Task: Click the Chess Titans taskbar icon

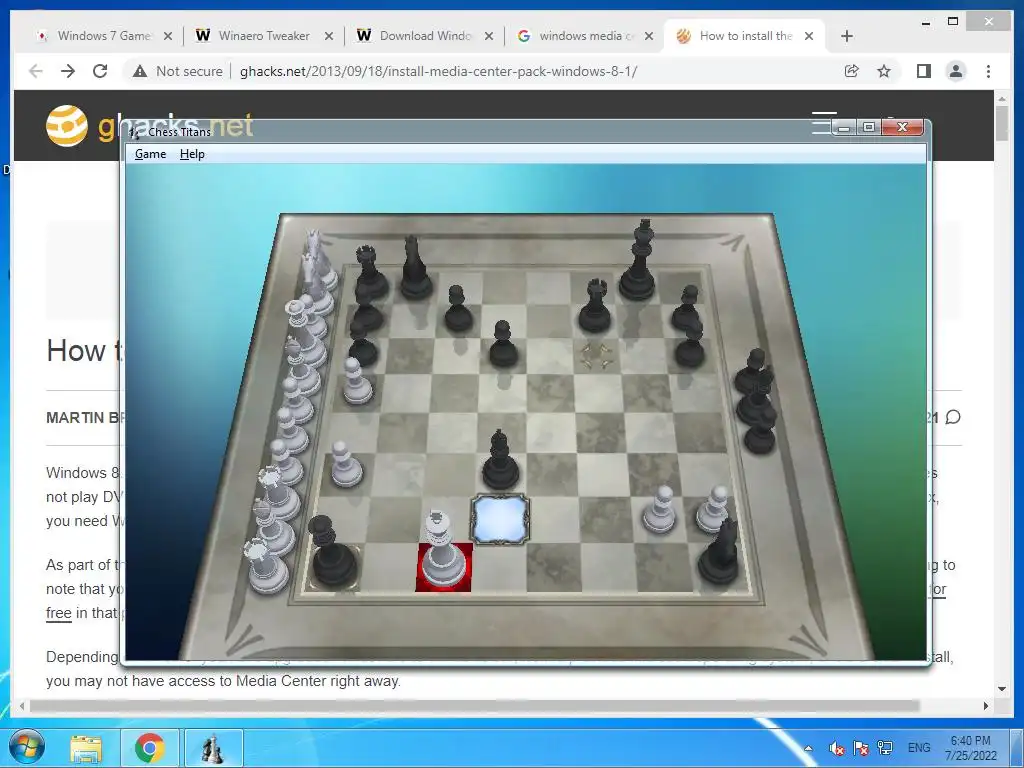Action: tap(214, 748)
